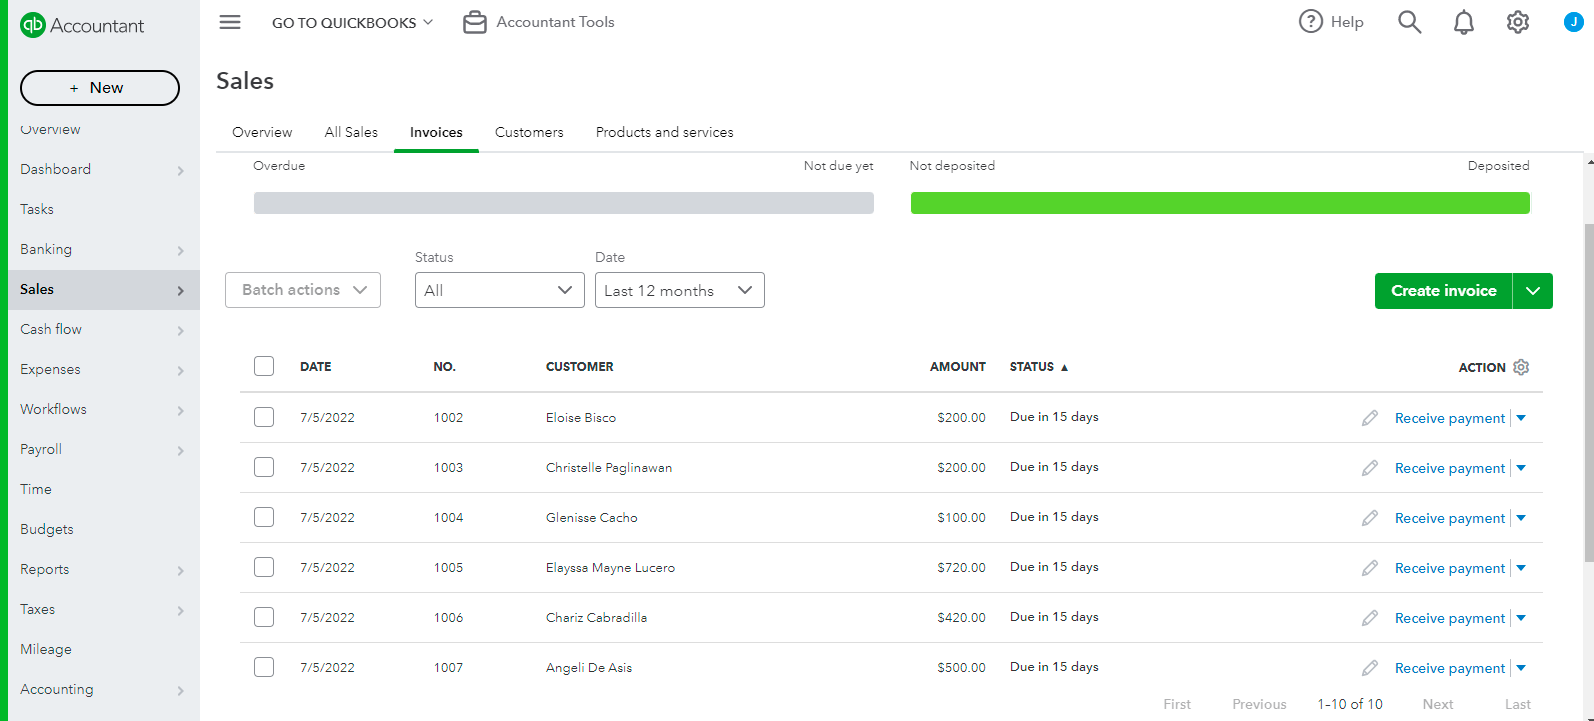Click the green Deposited status bar
Viewport: 1594px width, 721px height.
(1219, 203)
